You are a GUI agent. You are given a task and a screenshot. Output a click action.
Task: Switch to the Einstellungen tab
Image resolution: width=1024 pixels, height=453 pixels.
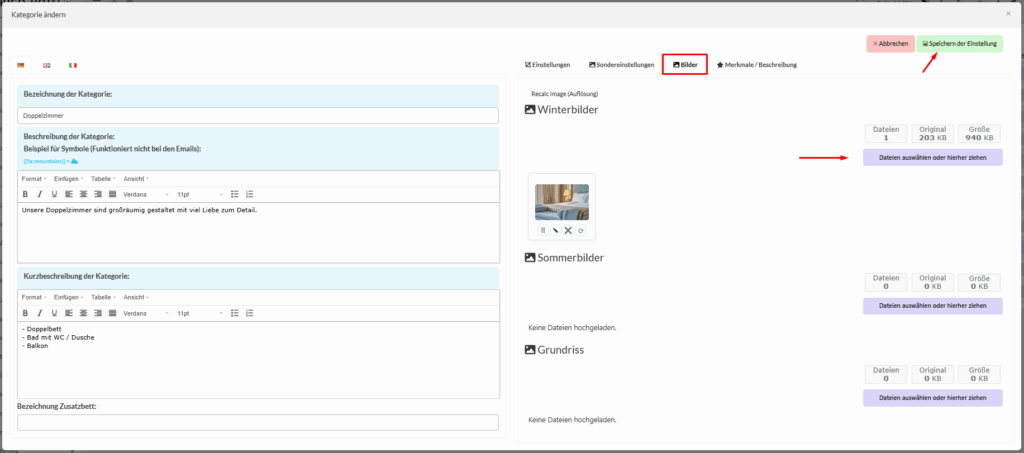547,65
